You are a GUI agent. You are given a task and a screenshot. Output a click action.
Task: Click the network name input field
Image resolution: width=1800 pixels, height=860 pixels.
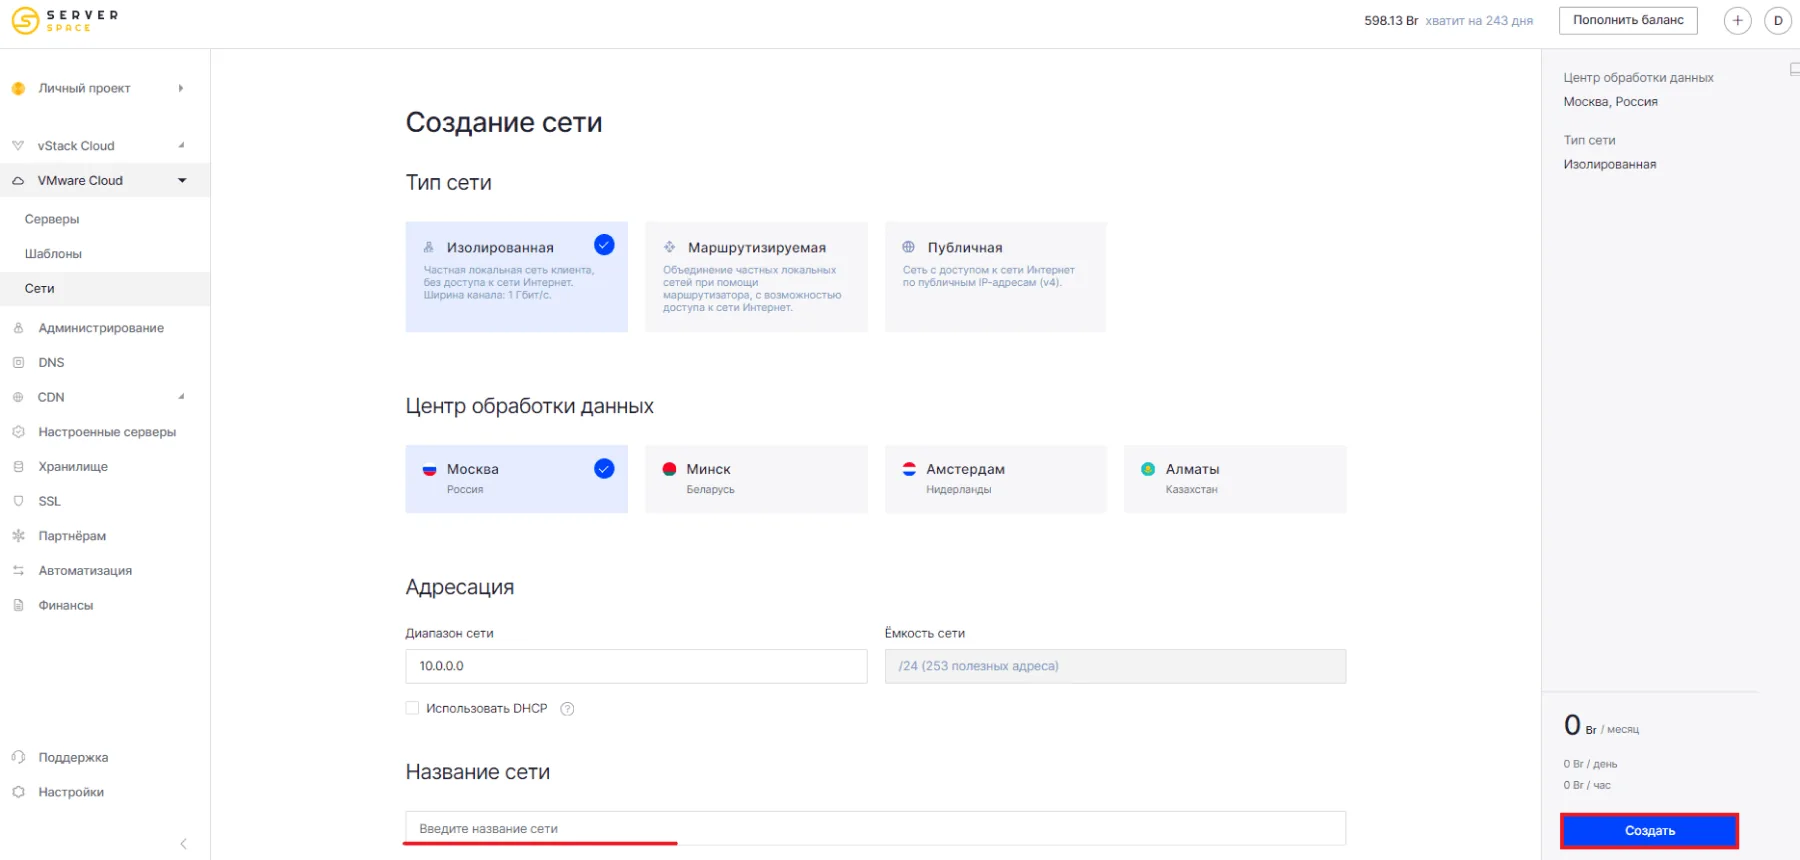[875, 828]
